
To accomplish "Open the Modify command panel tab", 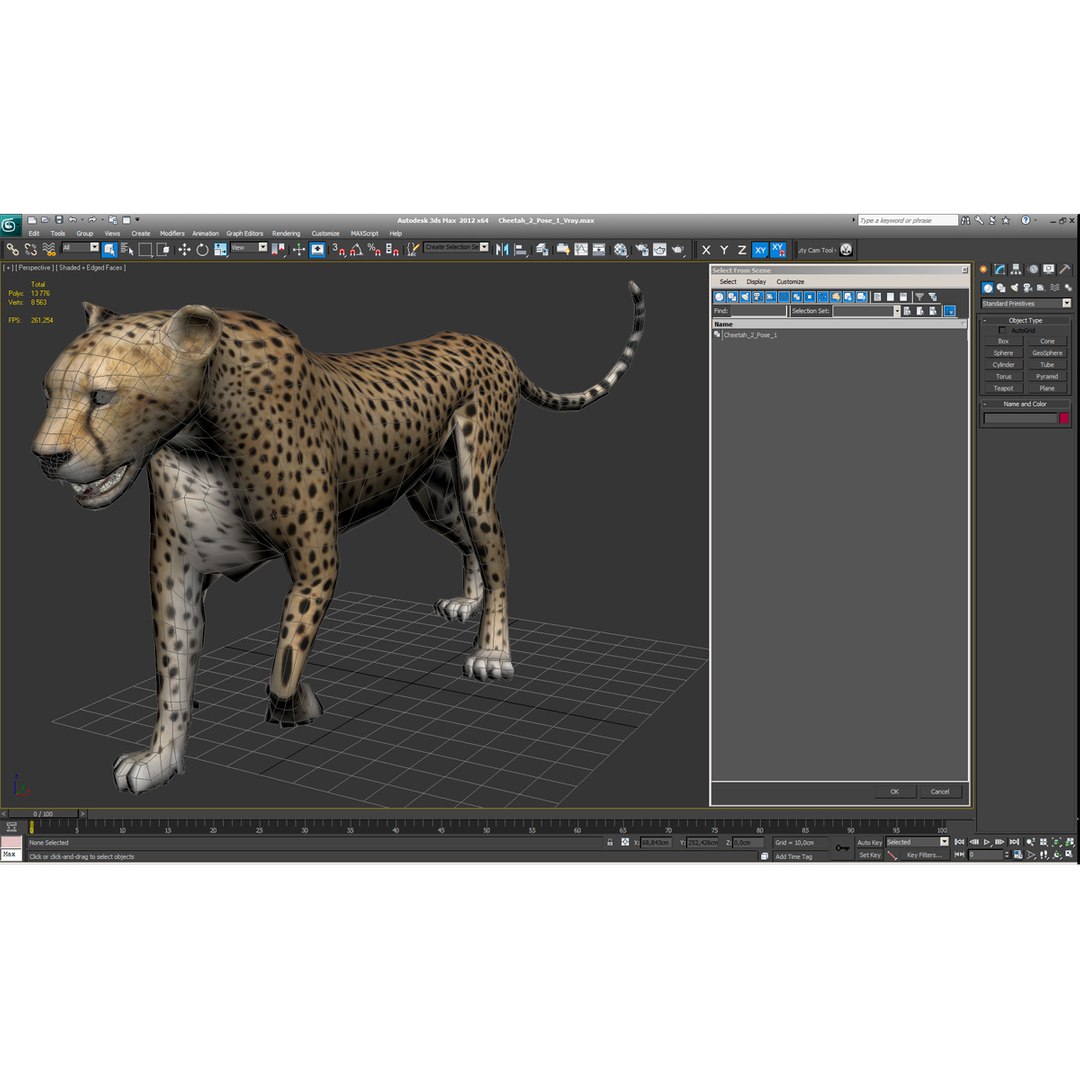I will tap(999, 269).
